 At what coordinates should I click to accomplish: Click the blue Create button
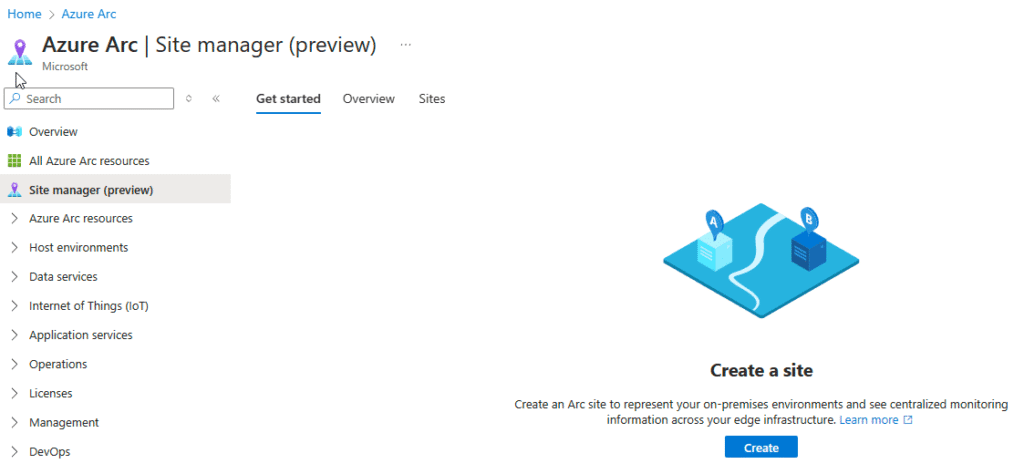(761, 448)
